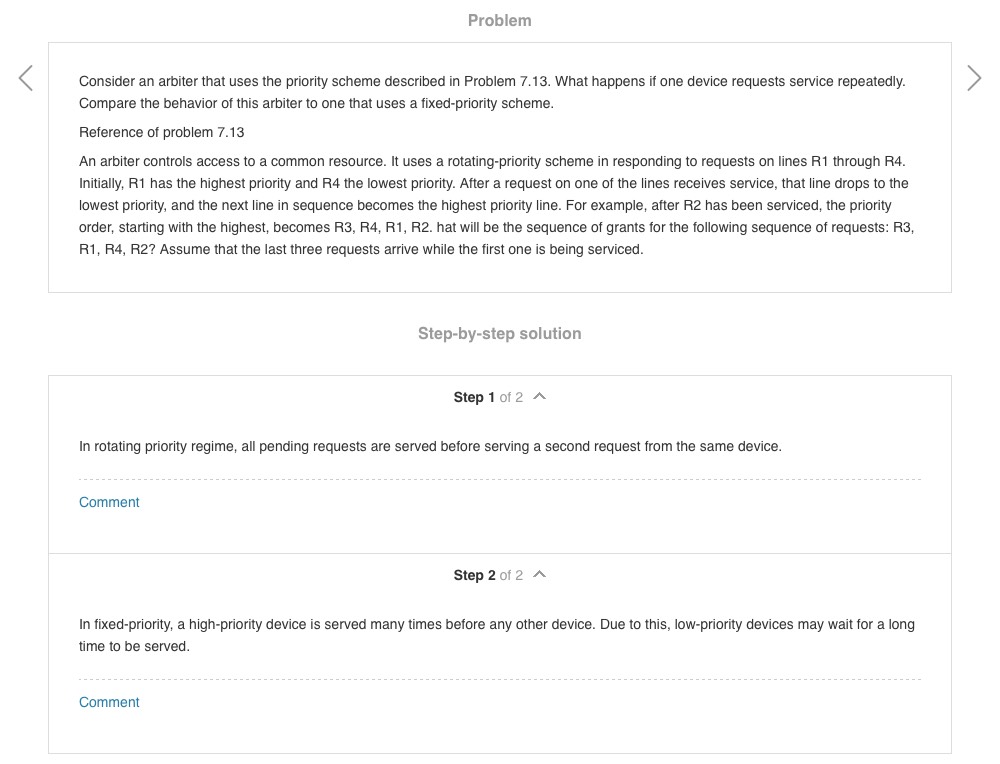Click the Step 2 fixed-priority explanation
This screenshot has width=1000, height=764.
pos(496,635)
